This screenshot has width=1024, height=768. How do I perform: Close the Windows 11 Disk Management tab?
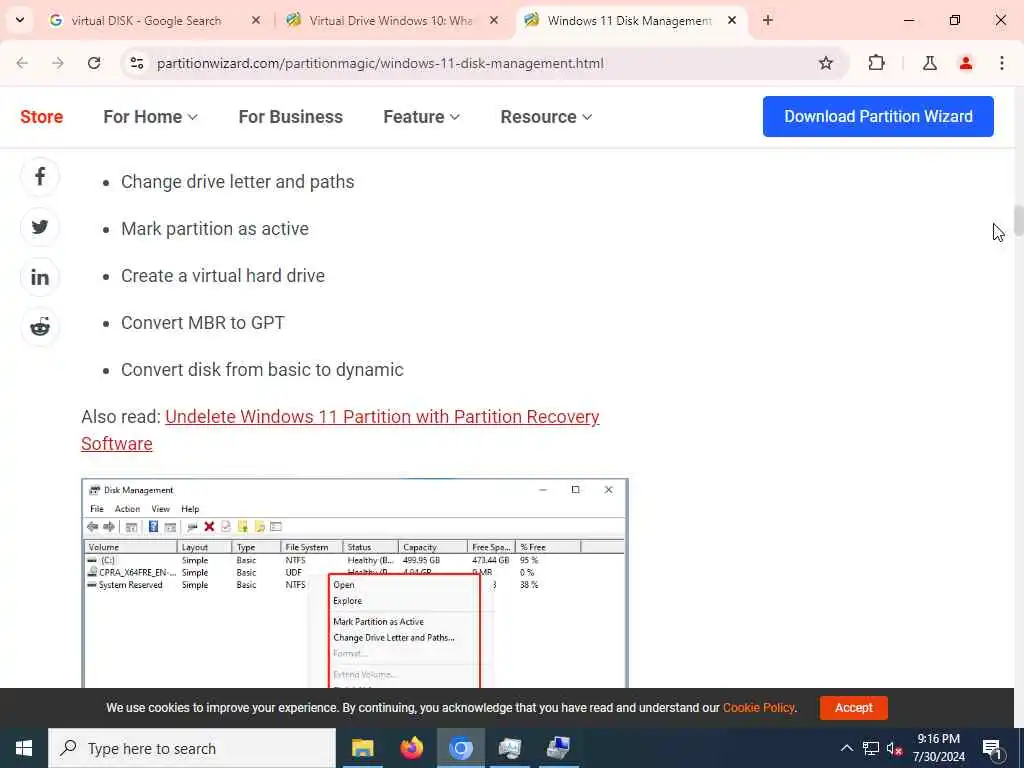click(732, 20)
